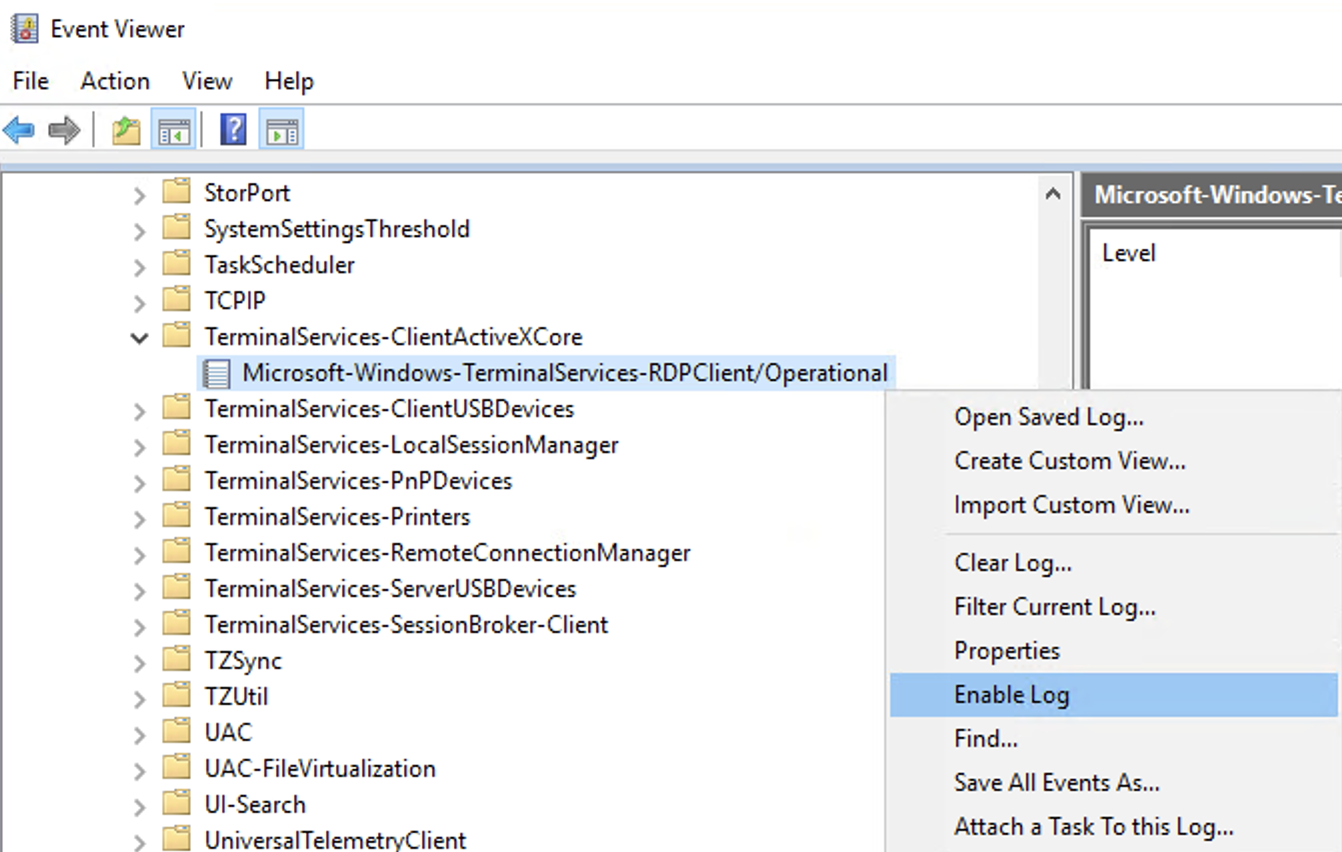
Task: Click the RDPClient/Operational log icon
Action: click(216, 373)
